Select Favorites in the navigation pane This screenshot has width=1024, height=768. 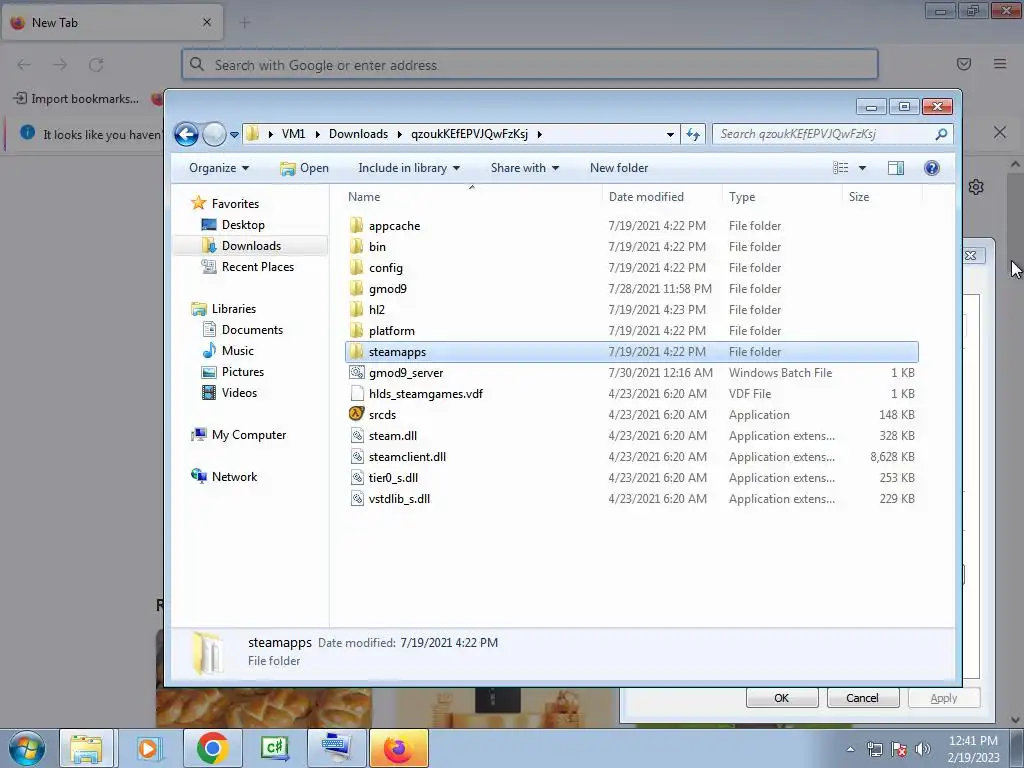coord(235,204)
